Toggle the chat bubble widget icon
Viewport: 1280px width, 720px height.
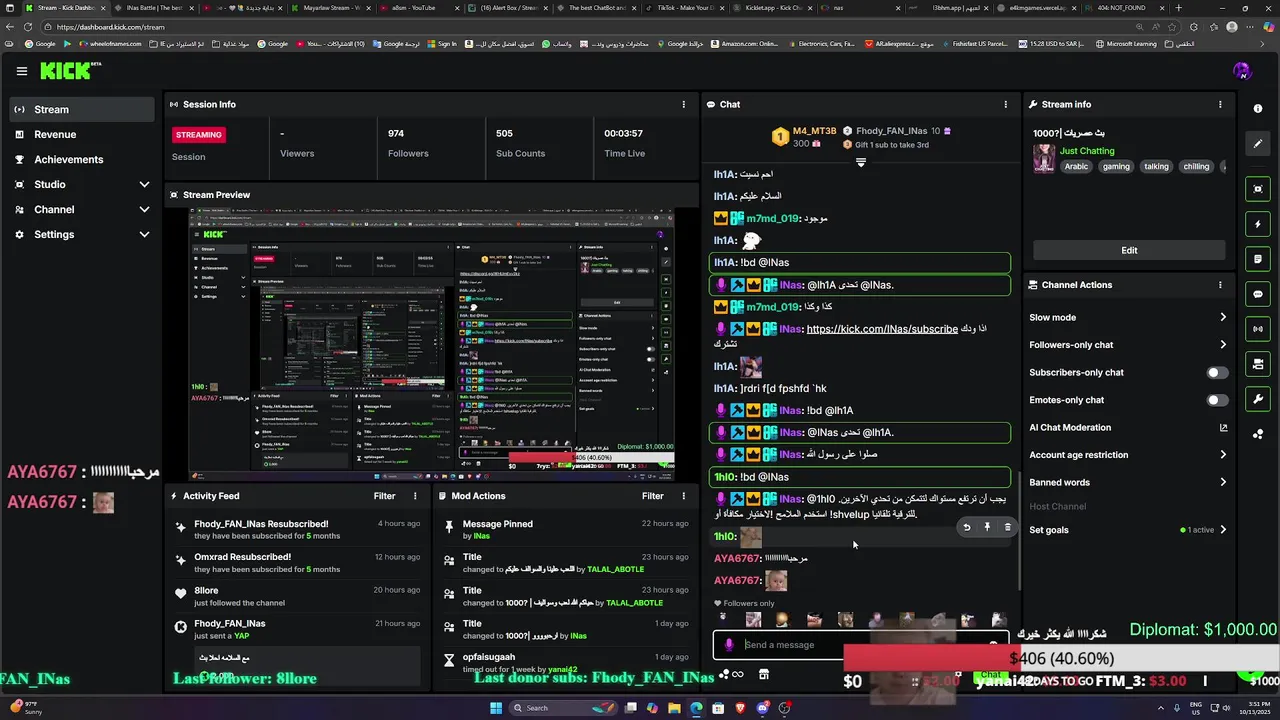[x=1258, y=294]
